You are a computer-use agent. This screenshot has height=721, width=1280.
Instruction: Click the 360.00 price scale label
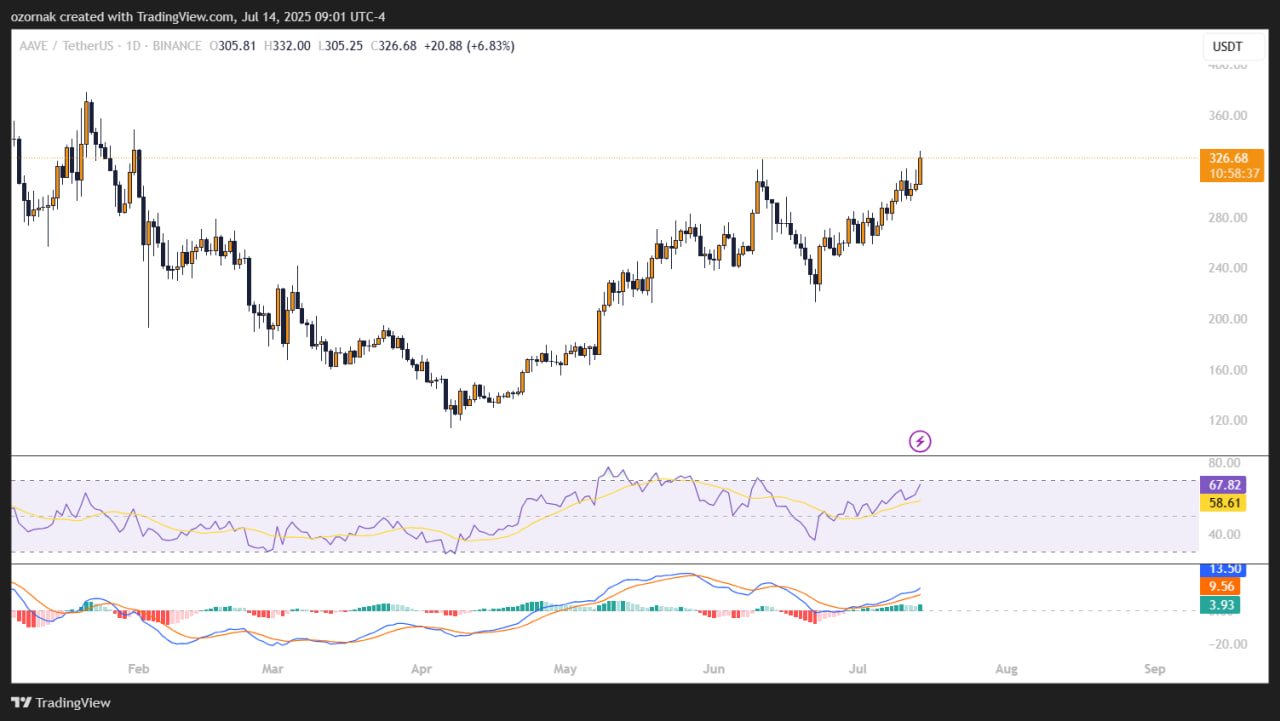tap(1227, 116)
